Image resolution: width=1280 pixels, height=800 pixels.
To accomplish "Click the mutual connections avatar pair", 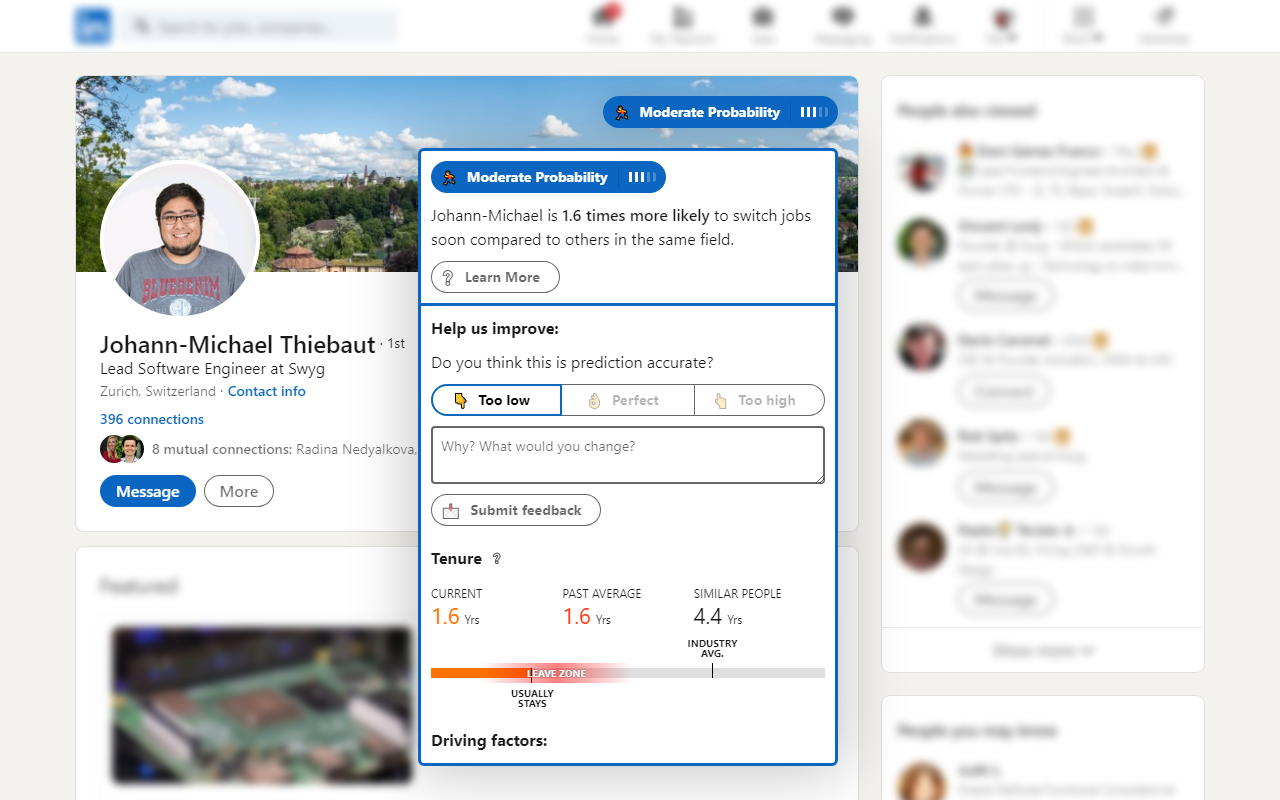I will click(122, 449).
